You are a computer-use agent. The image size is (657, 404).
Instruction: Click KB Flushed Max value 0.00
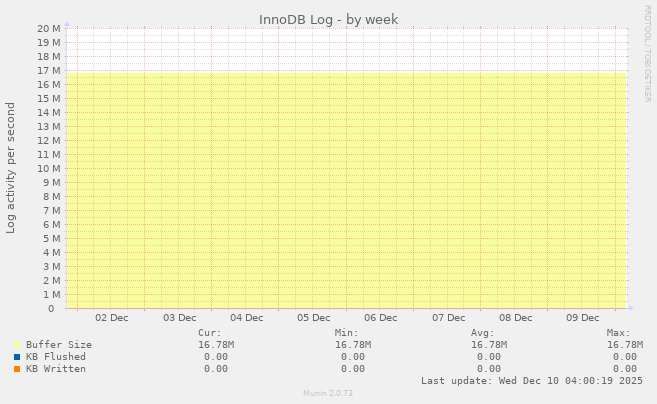625,357
